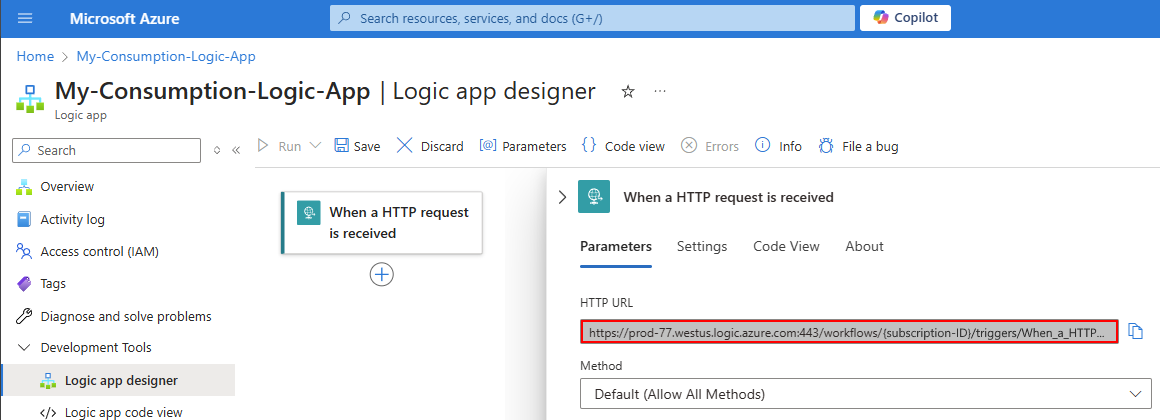Open workflow Parameters from the toolbar
The image size is (1160, 420).
(x=523, y=146)
